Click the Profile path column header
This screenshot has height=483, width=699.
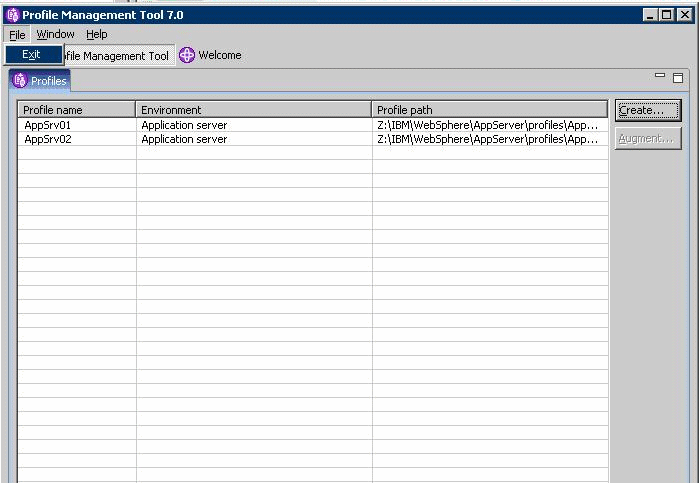(x=489, y=110)
